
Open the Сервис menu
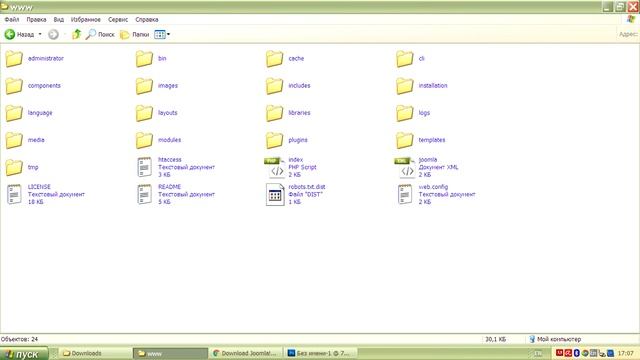(x=118, y=20)
